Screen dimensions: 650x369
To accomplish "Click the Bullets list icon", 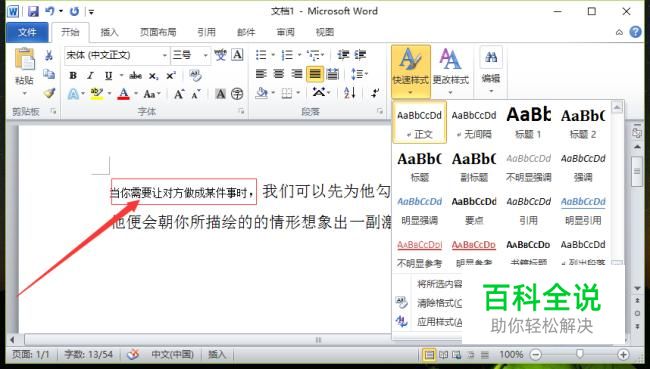I will pos(261,55).
